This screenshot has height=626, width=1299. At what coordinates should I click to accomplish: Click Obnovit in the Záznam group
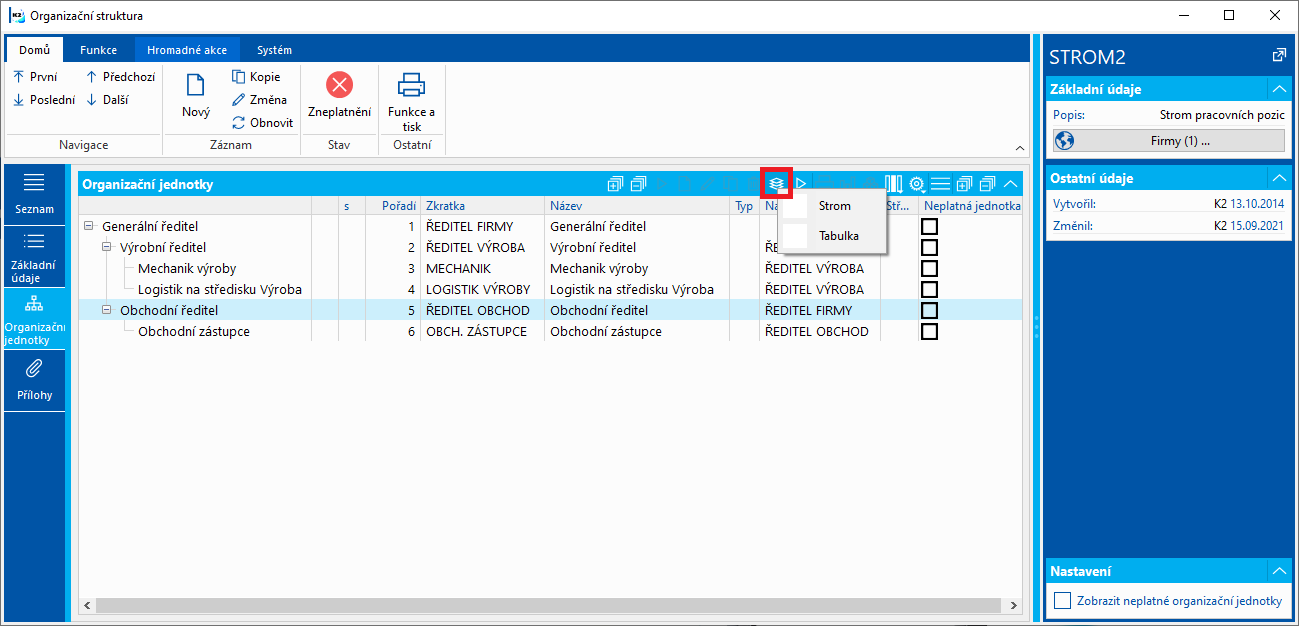pos(263,123)
